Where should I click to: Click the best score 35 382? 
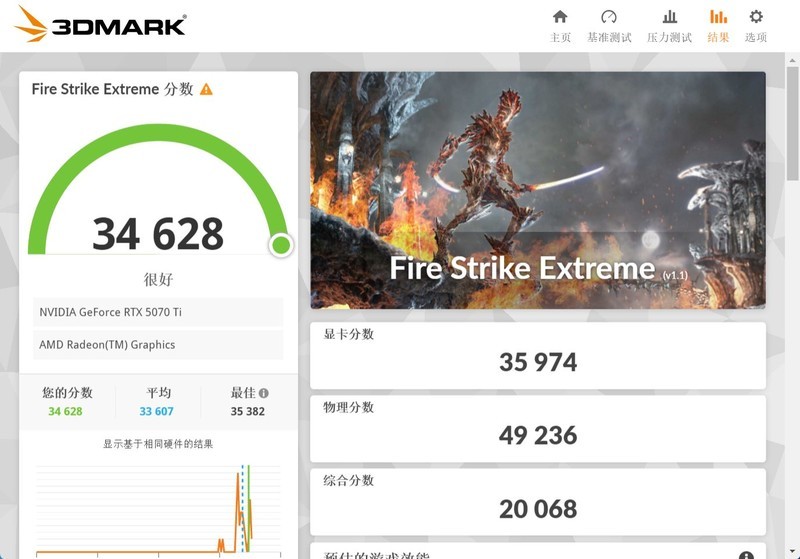[x=247, y=411]
